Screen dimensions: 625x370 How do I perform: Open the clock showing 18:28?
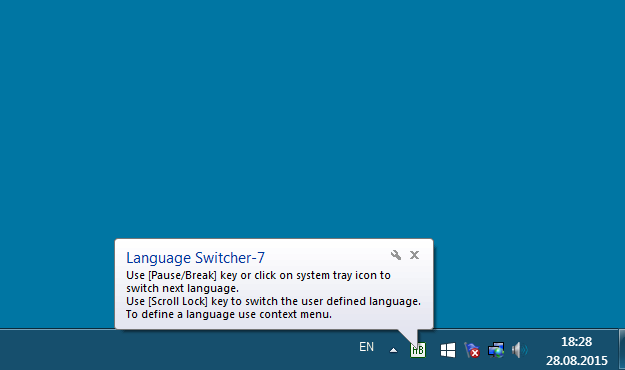576,342
